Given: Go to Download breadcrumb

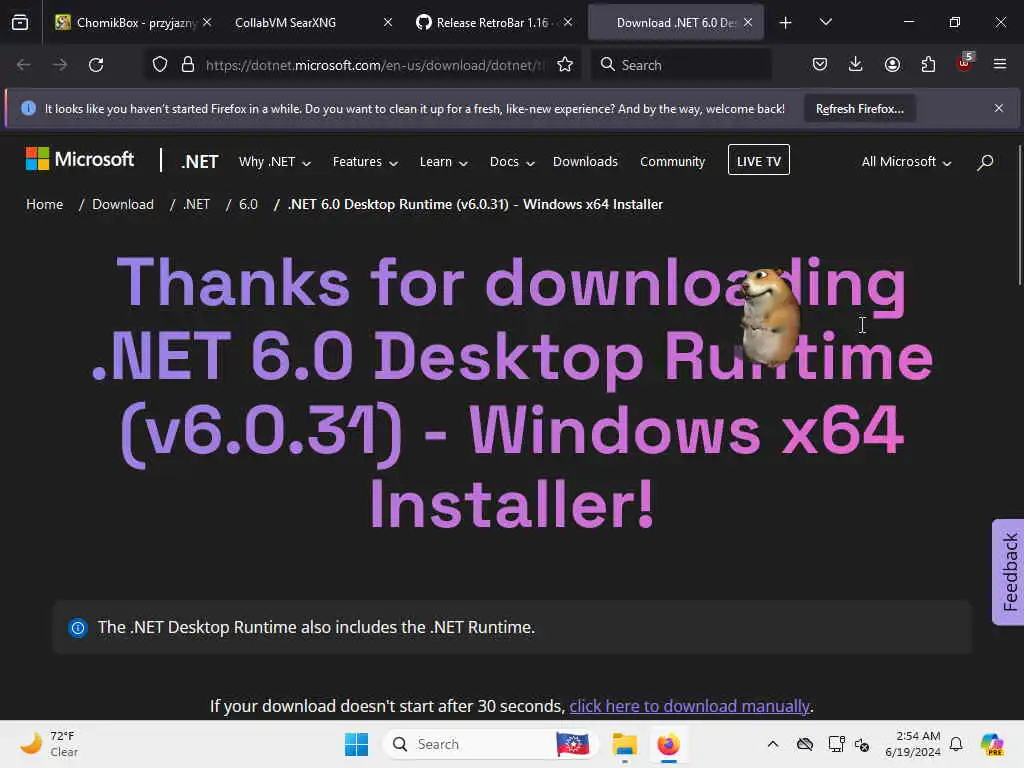Looking at the screenshot, I should coord(123,204).
